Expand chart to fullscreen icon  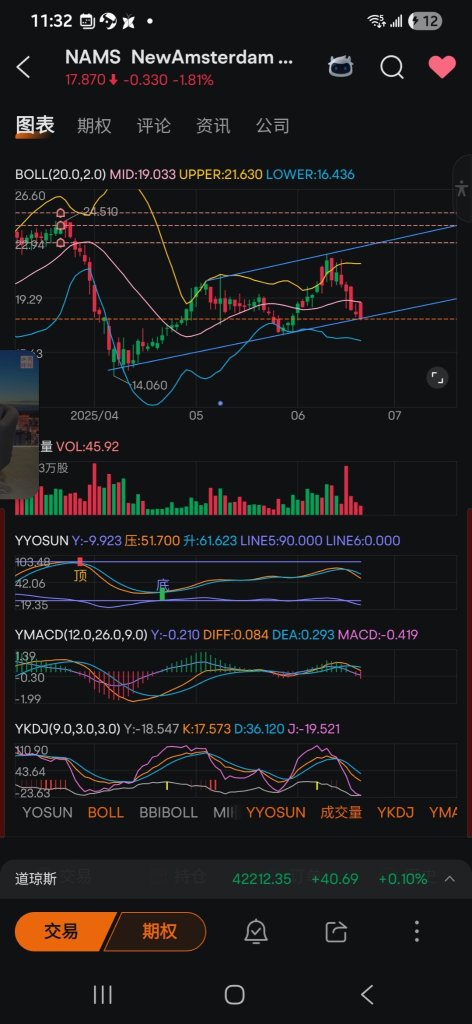437,377
